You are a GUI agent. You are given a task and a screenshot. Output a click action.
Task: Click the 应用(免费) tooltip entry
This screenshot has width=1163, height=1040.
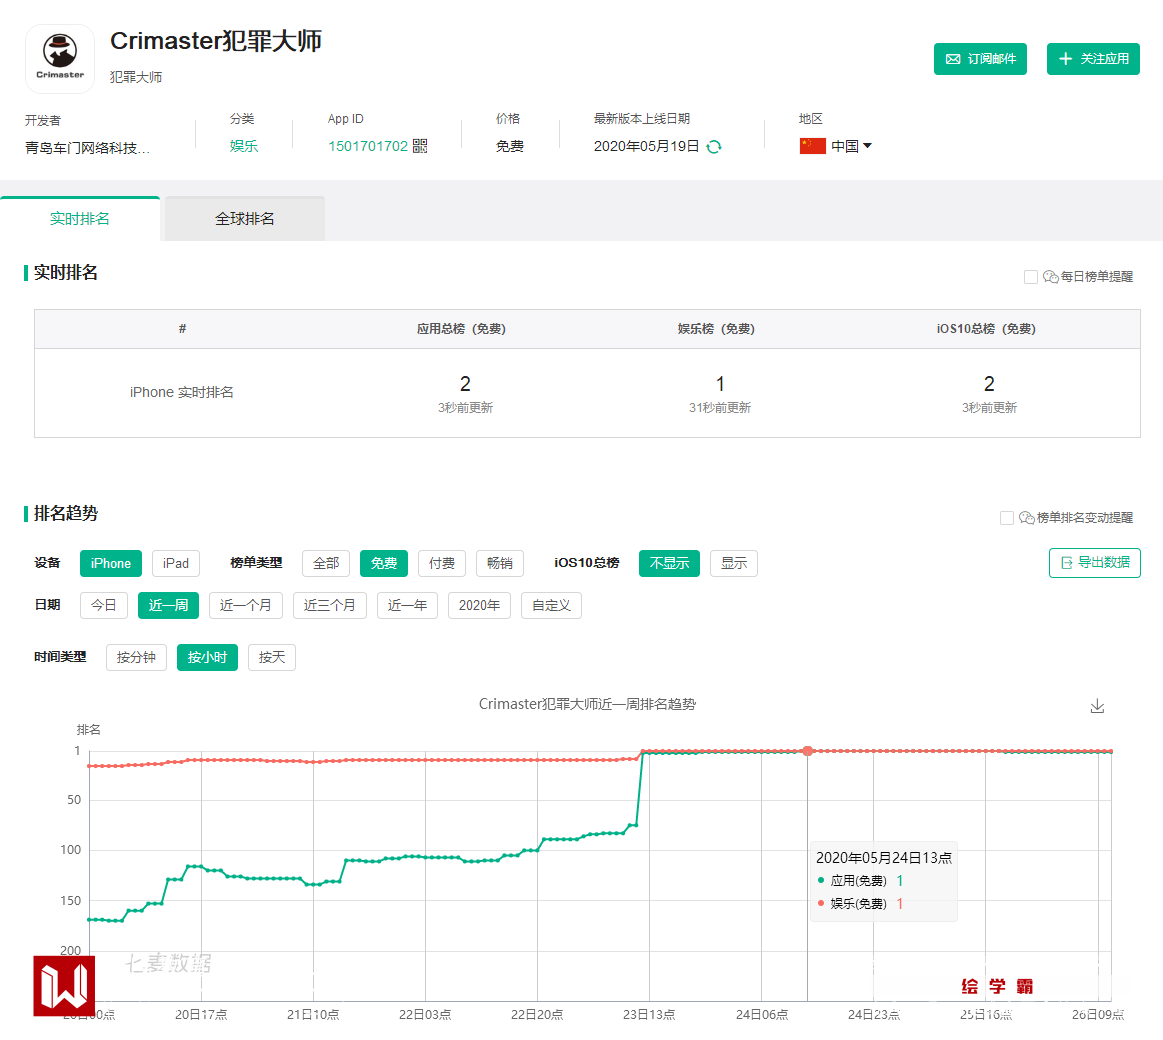(860, 881)
